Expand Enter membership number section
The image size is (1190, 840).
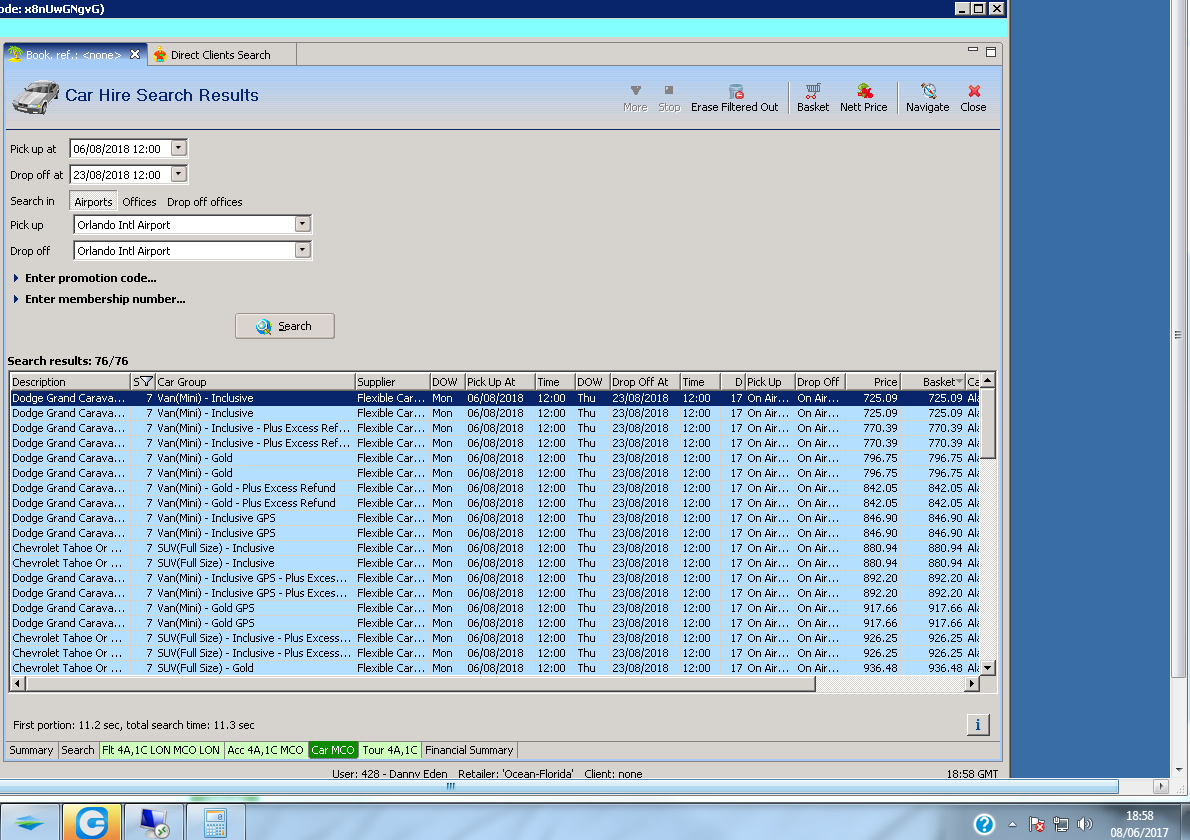(104, 299)
